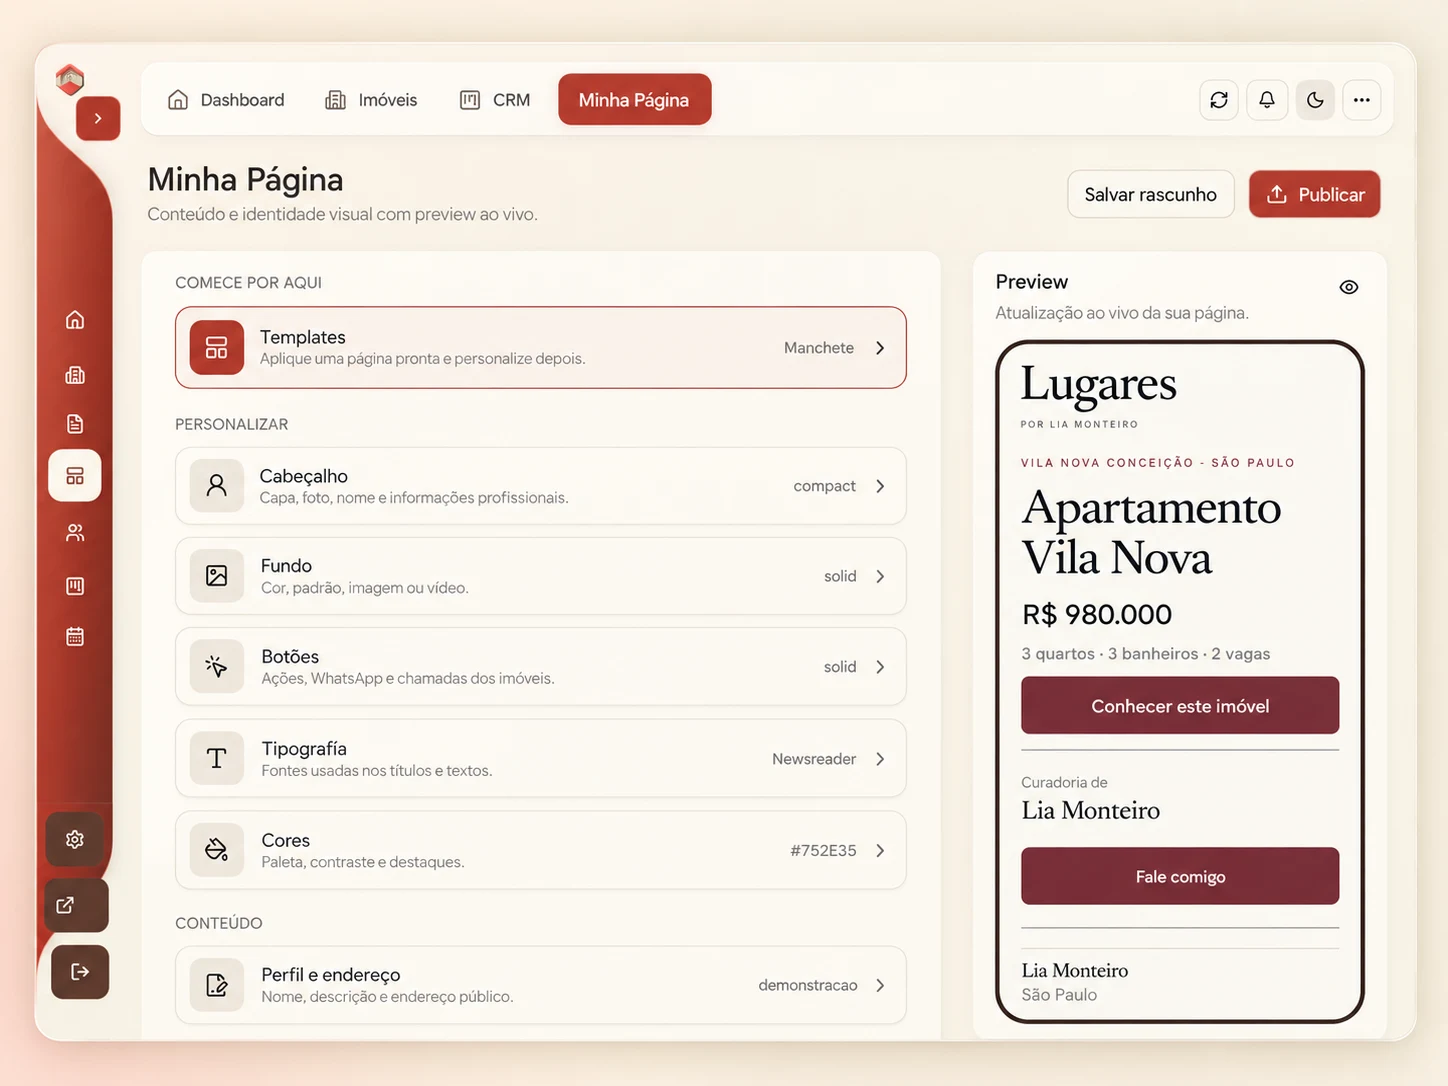Click the app logo at top left
The height and width of the screenshot is (1086, 1448).
pos(70,79)
